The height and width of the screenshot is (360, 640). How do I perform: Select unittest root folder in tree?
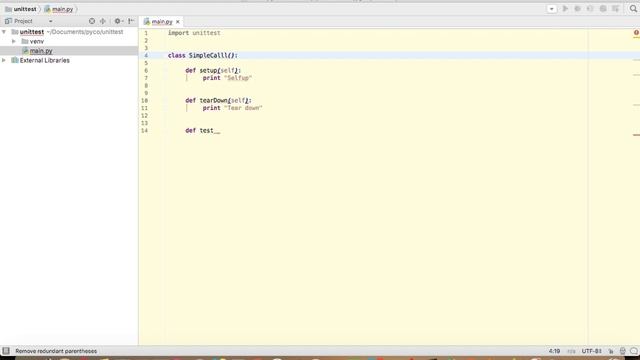click(x=31, y=31)
